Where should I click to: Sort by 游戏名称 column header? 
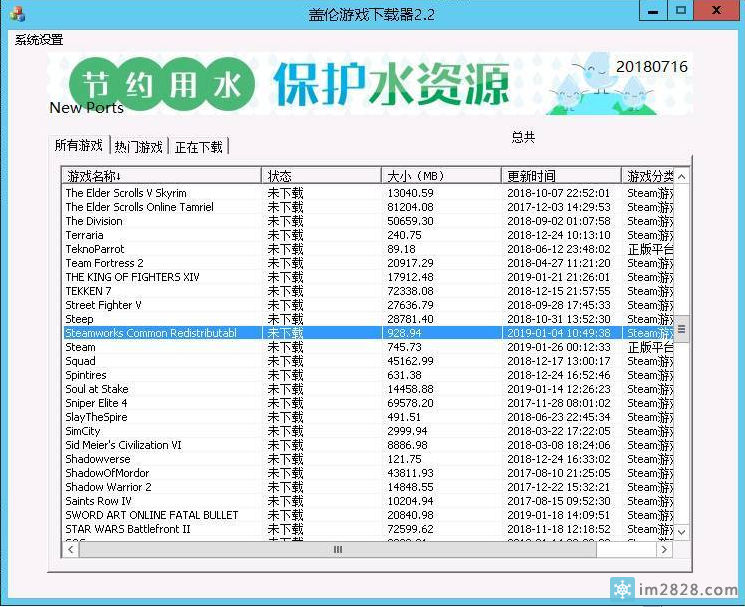coord(162,176)
